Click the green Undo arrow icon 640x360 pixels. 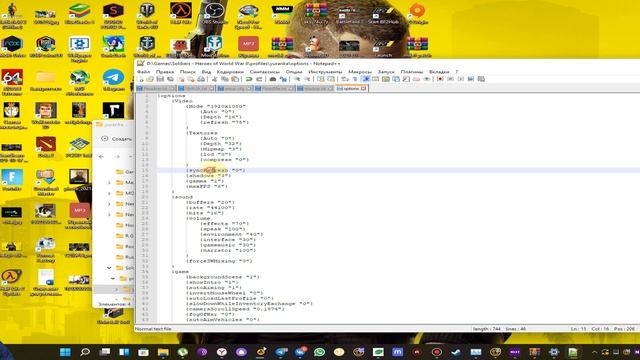[x=249, y=79]
